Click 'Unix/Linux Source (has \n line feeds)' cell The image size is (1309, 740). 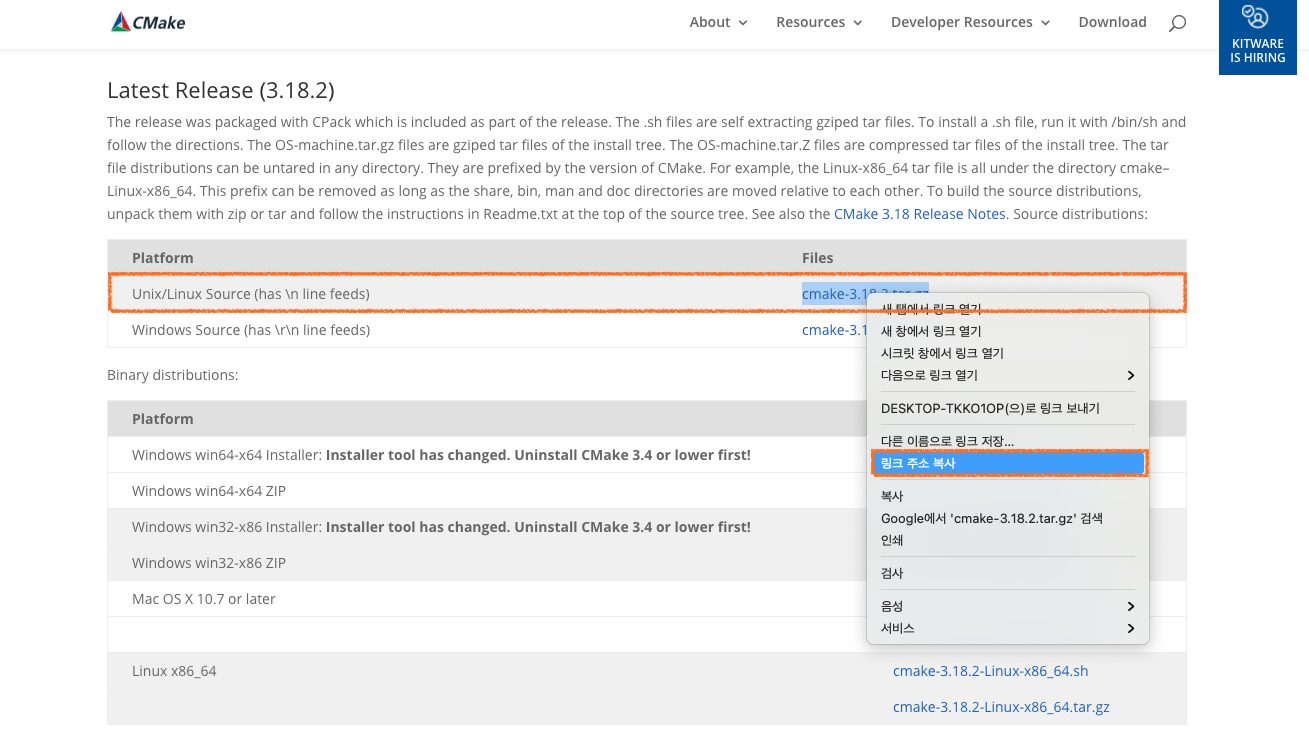[x=251, y=294]
